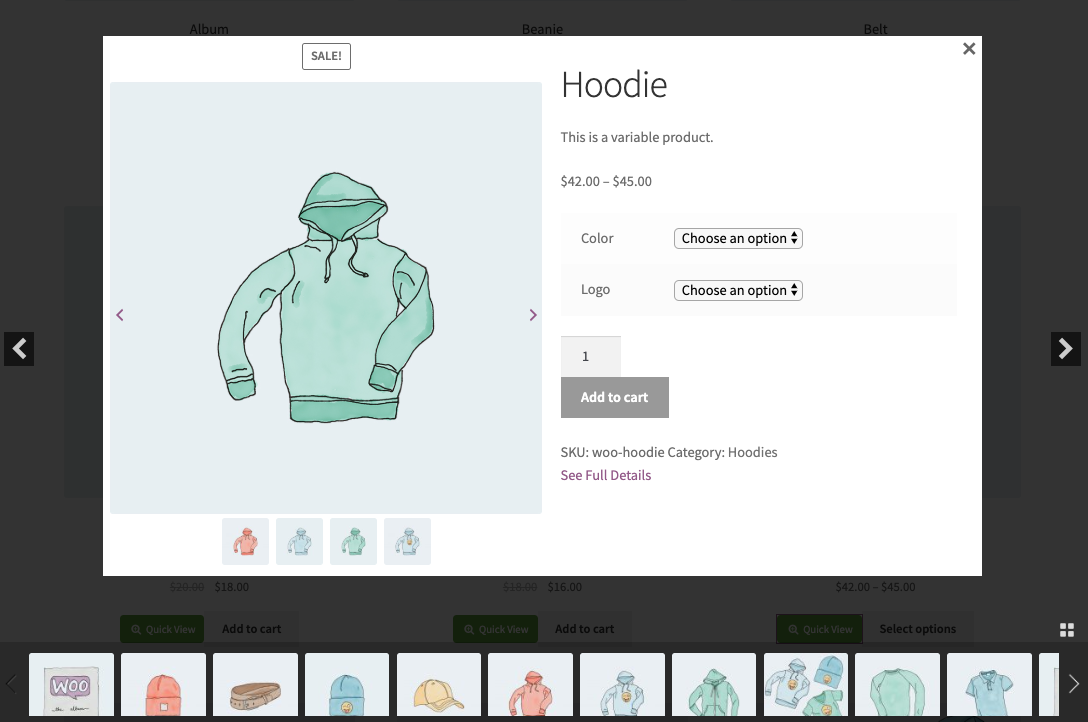Show next hoodie image in gallery

(532, 315)
